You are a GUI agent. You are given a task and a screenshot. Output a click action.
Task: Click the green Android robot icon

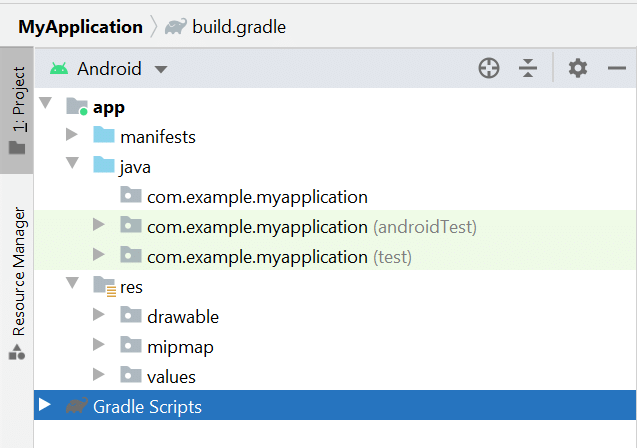pyautogui.click(x=59, y=69)
